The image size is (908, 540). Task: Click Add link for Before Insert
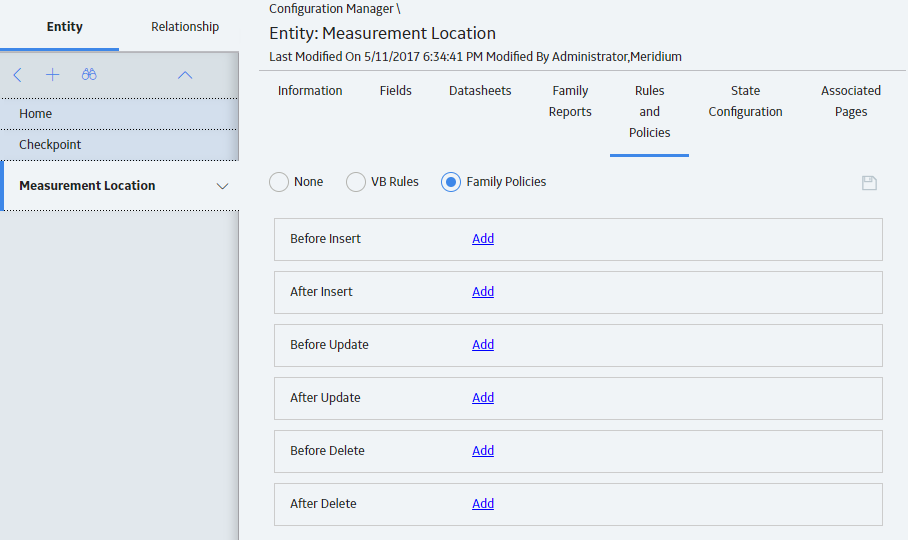click(x=483, y=239)
